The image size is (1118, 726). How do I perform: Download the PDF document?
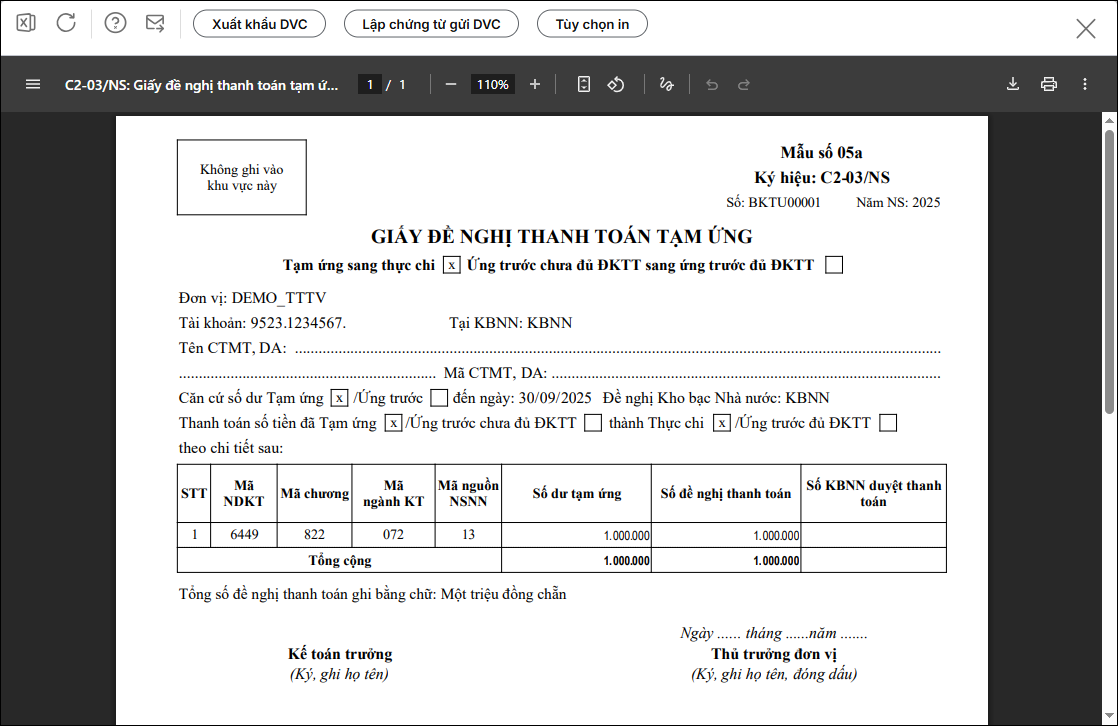coord(1013,84)
